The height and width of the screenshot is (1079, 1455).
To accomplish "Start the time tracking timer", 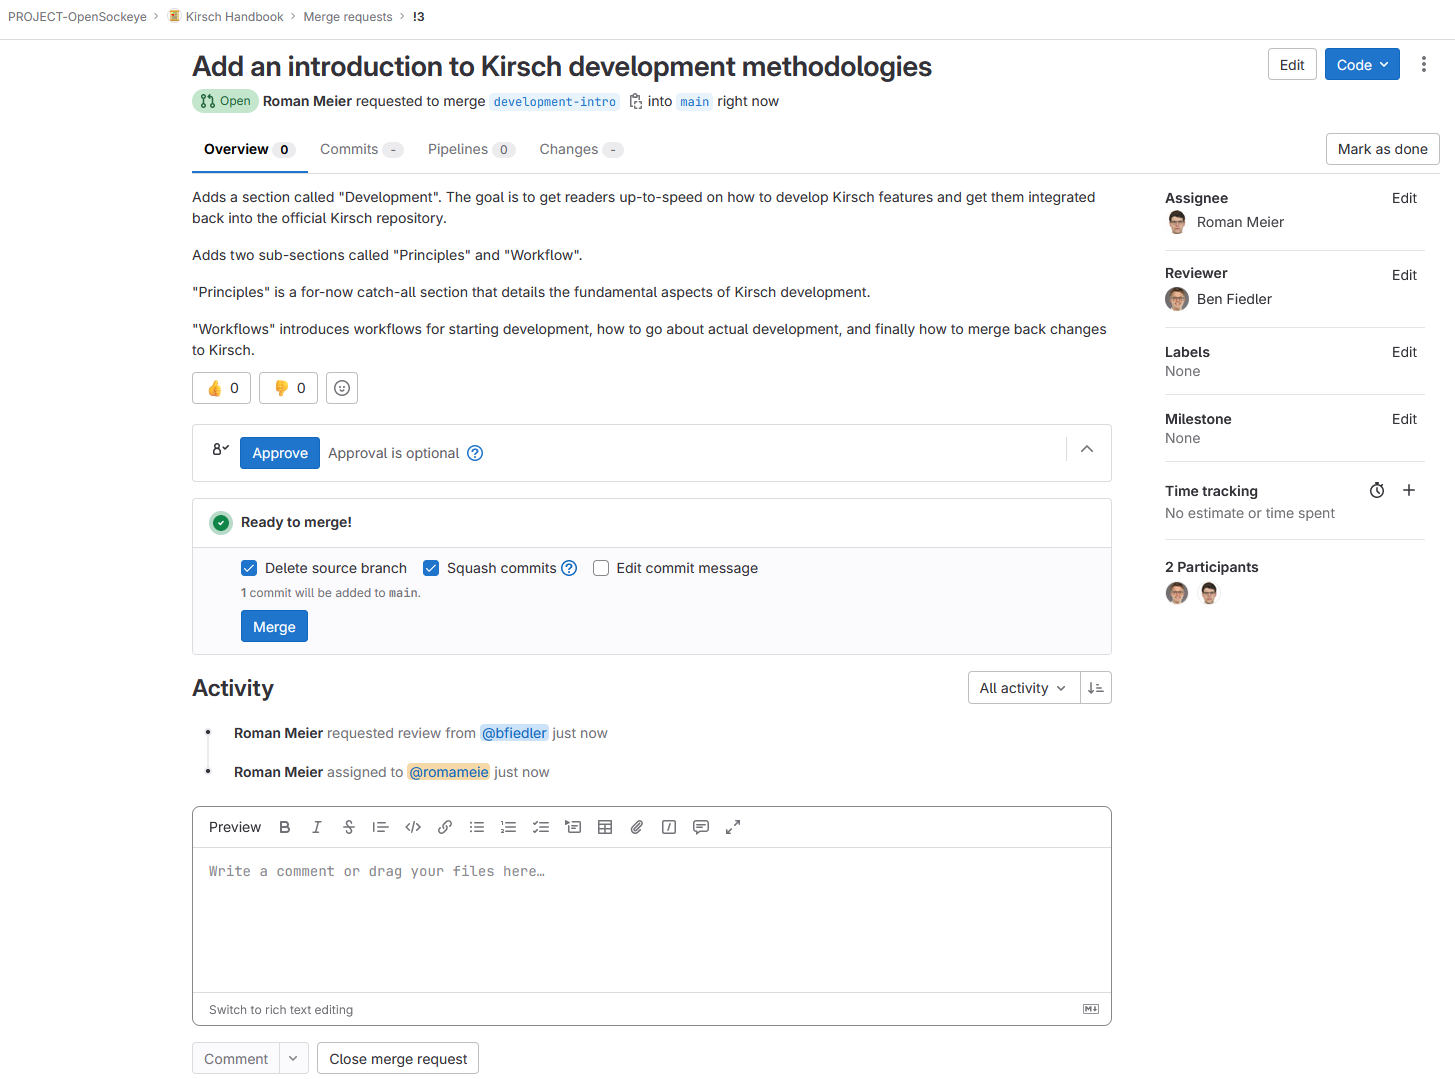I will pyautogui.click(x=1377, y=490).
